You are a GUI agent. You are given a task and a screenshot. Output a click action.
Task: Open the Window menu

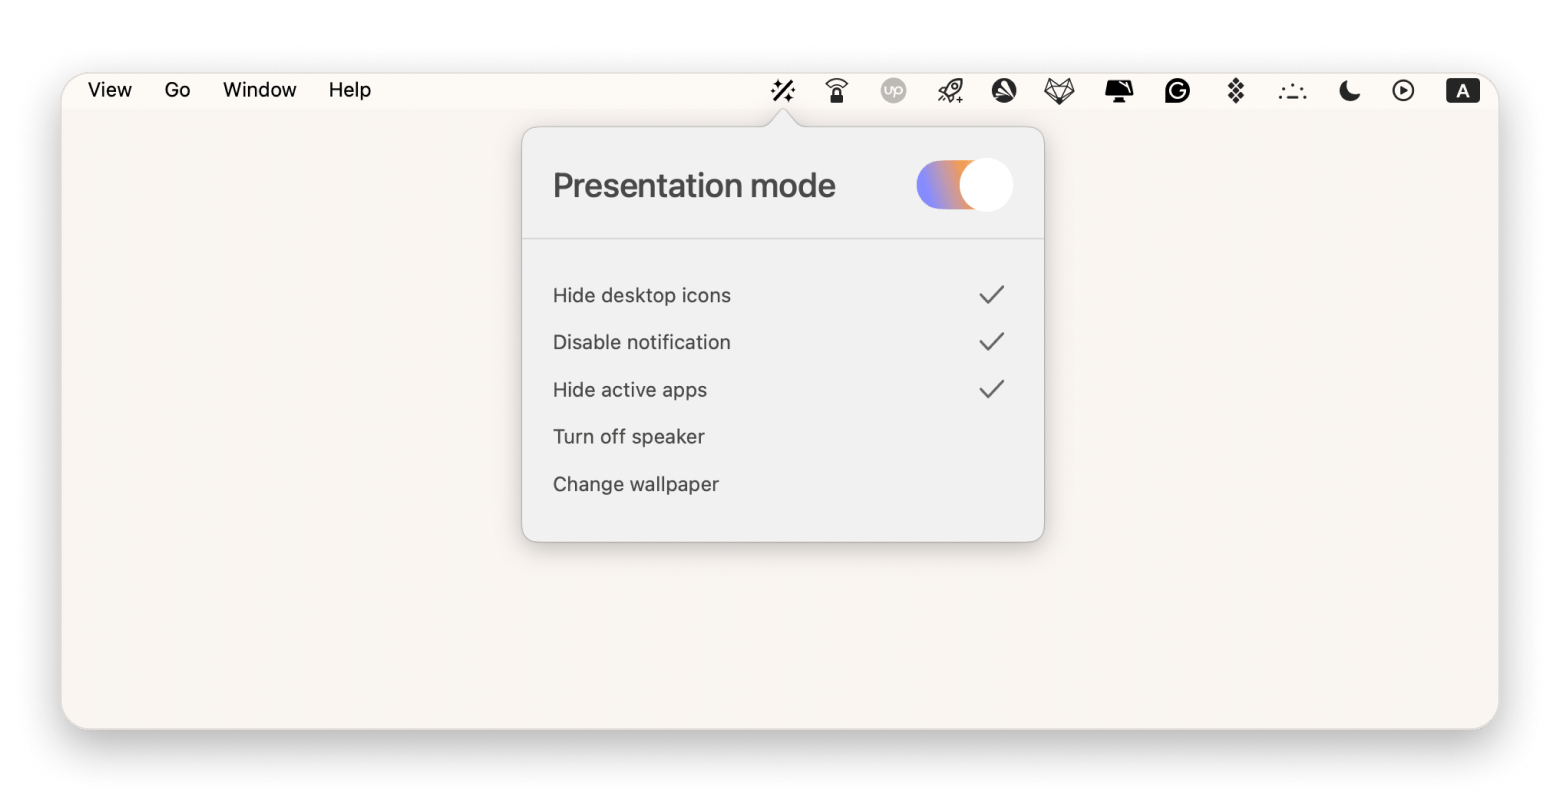click(259, 90)
